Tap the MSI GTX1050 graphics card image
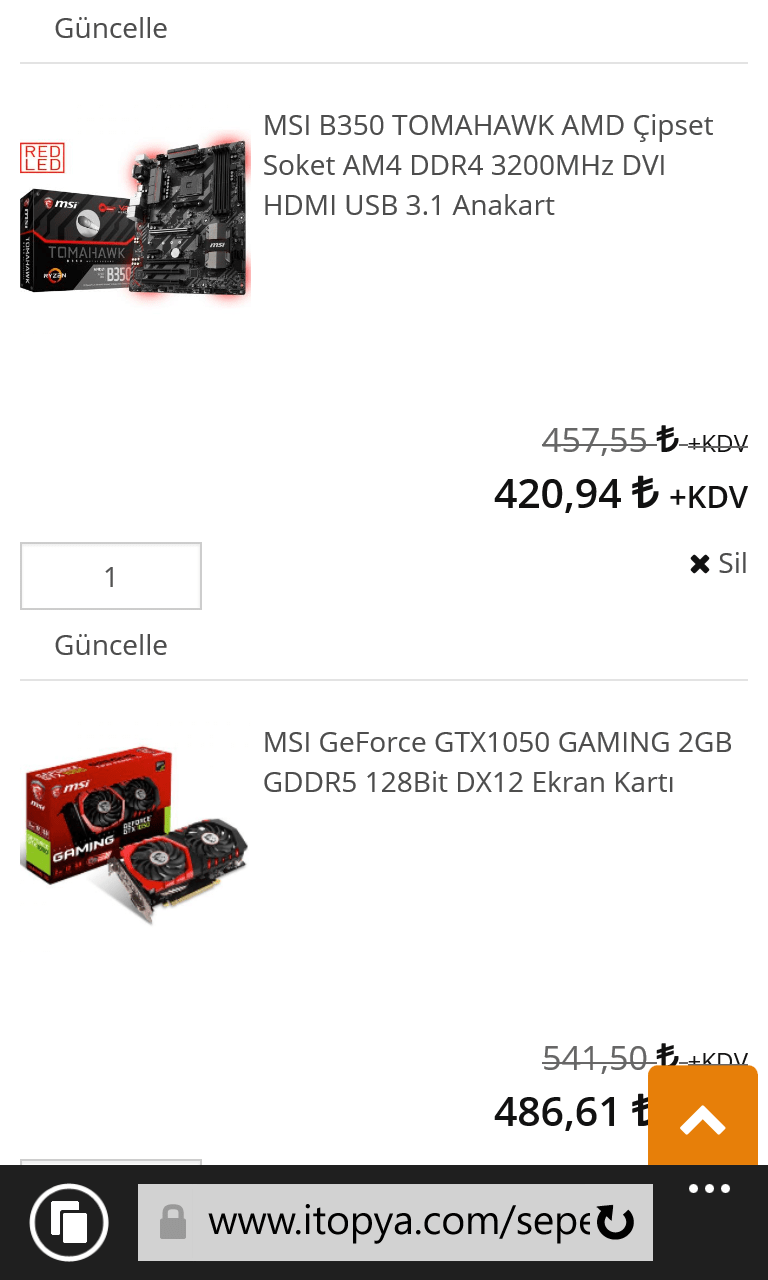Screen dimensions: 768x1280 point(135,834)
